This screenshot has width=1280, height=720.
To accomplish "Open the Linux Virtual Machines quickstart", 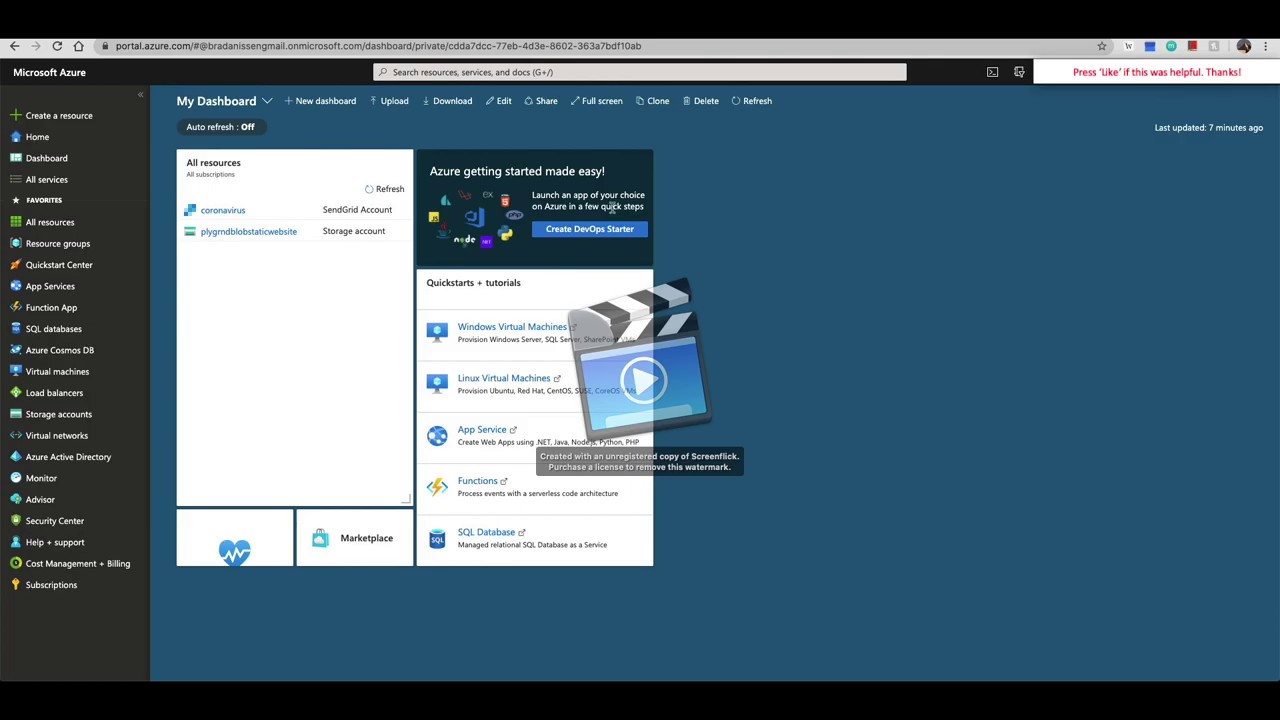I will tap(504, 378).
